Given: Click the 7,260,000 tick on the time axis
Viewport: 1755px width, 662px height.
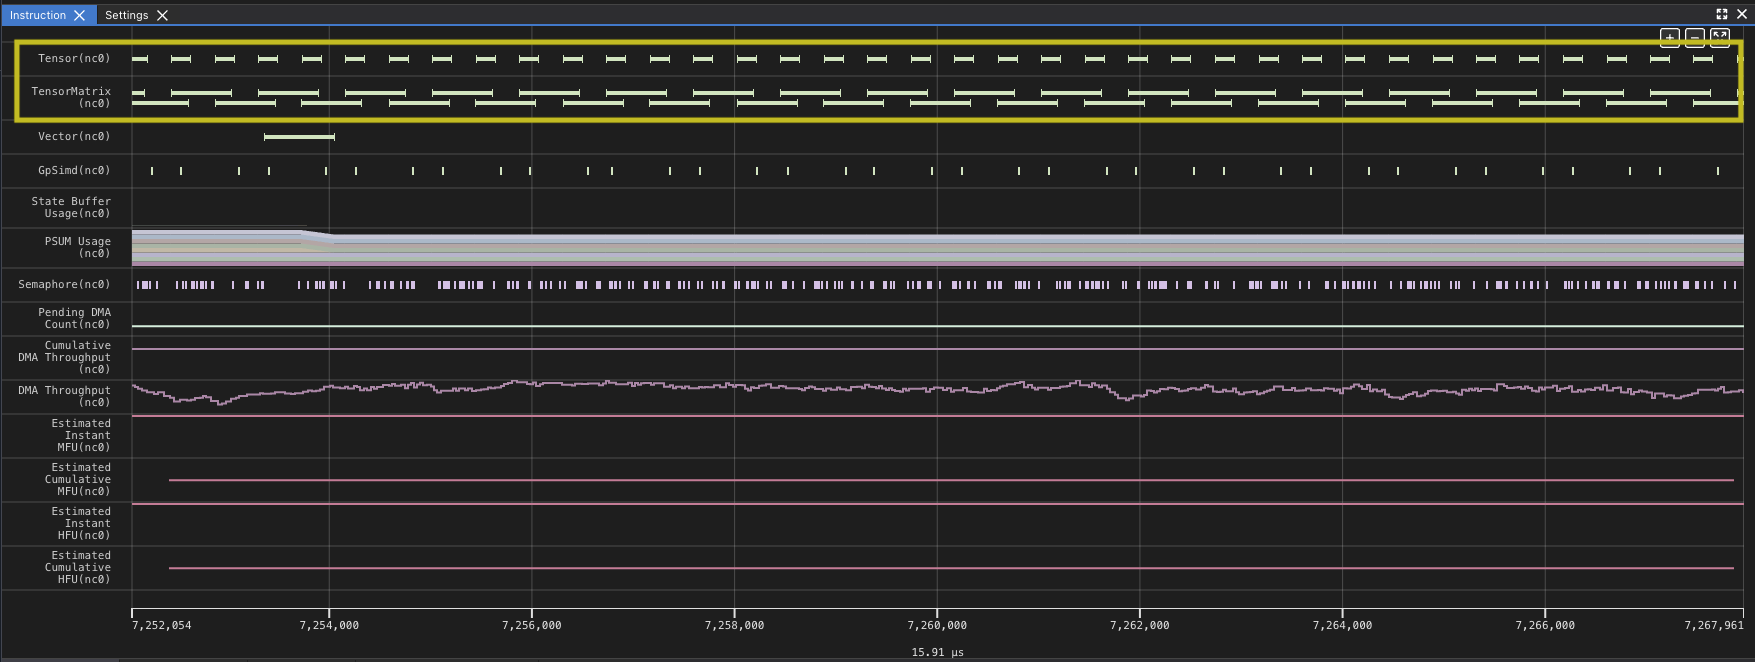Looking at the screenshot, I should coord(937,625).
